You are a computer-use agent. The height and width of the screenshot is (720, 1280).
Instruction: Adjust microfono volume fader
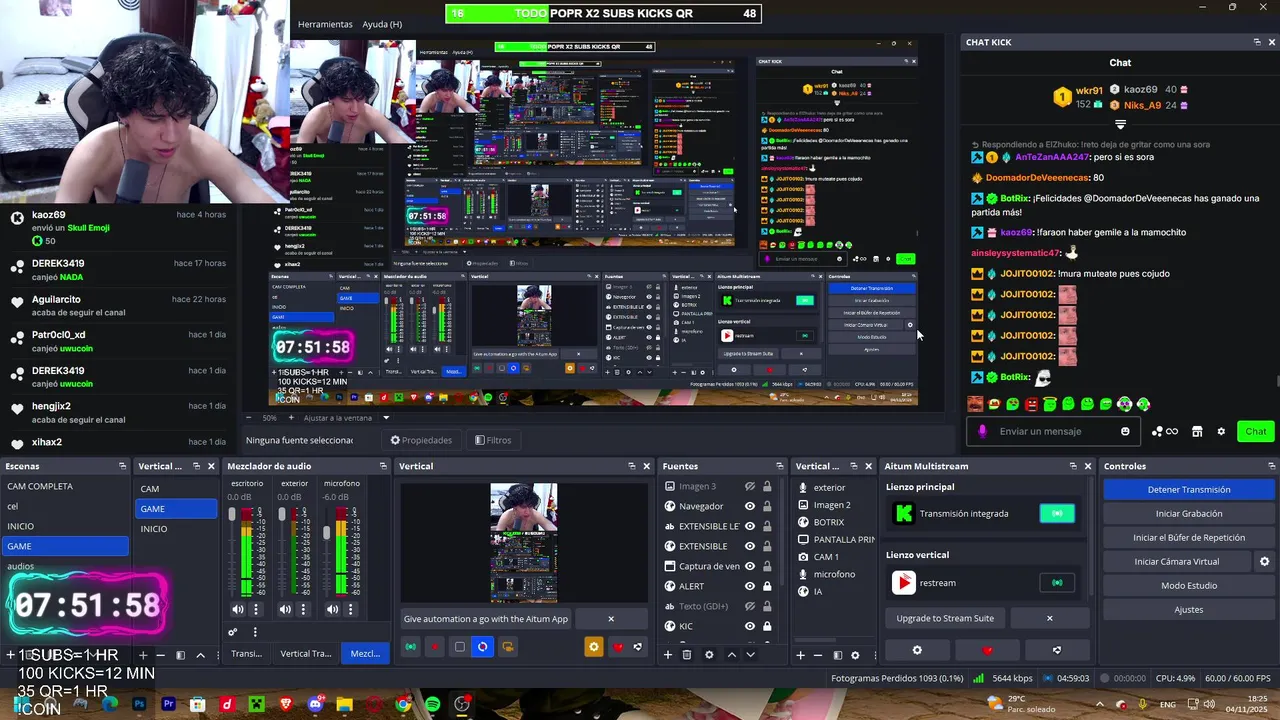coord(326,533)
